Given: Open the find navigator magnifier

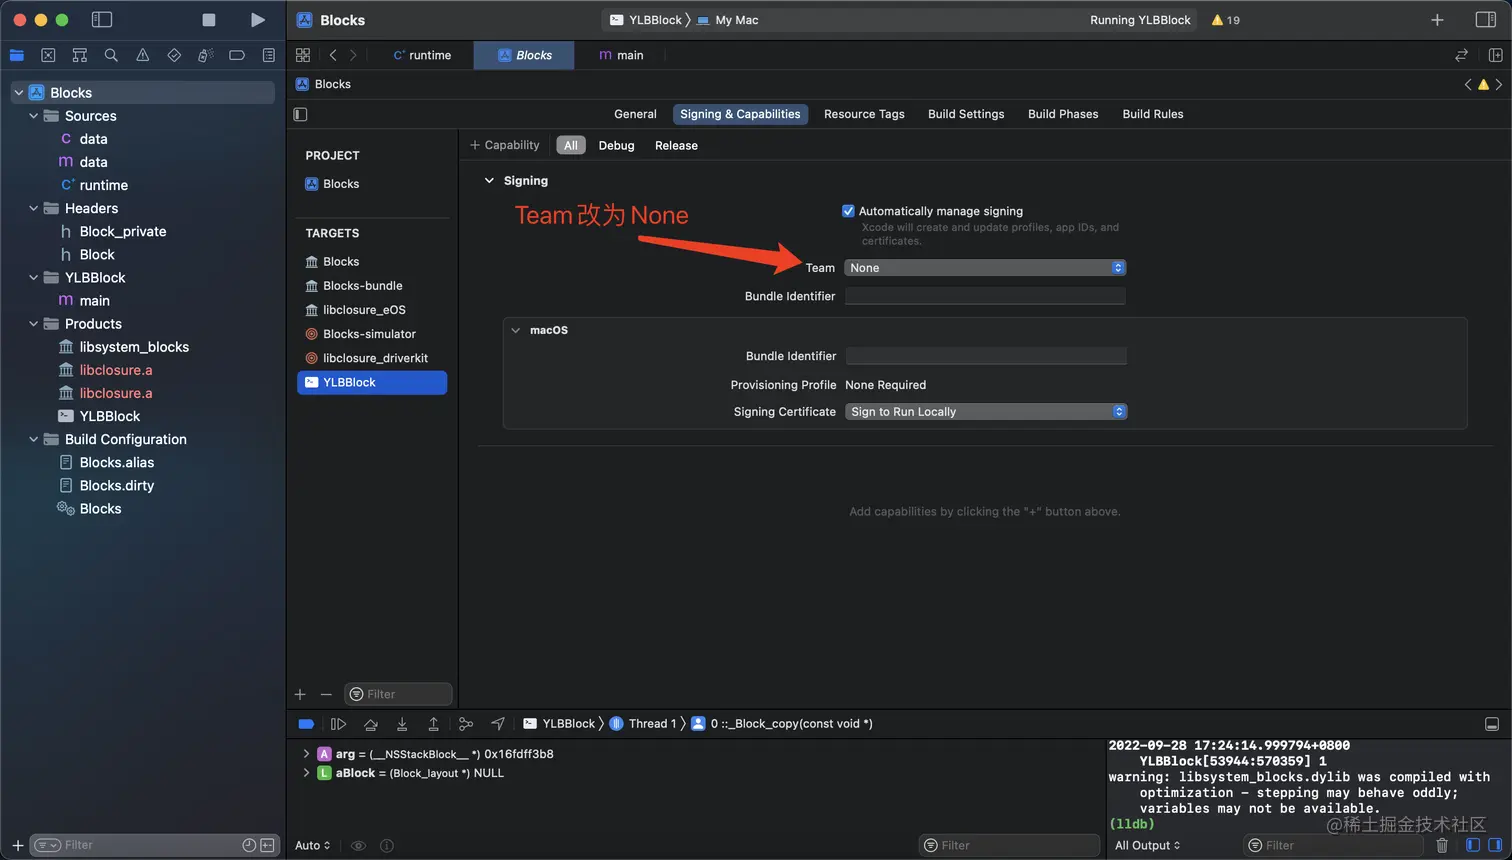Looking at the screenshot, I should click(x=111, y=55).
